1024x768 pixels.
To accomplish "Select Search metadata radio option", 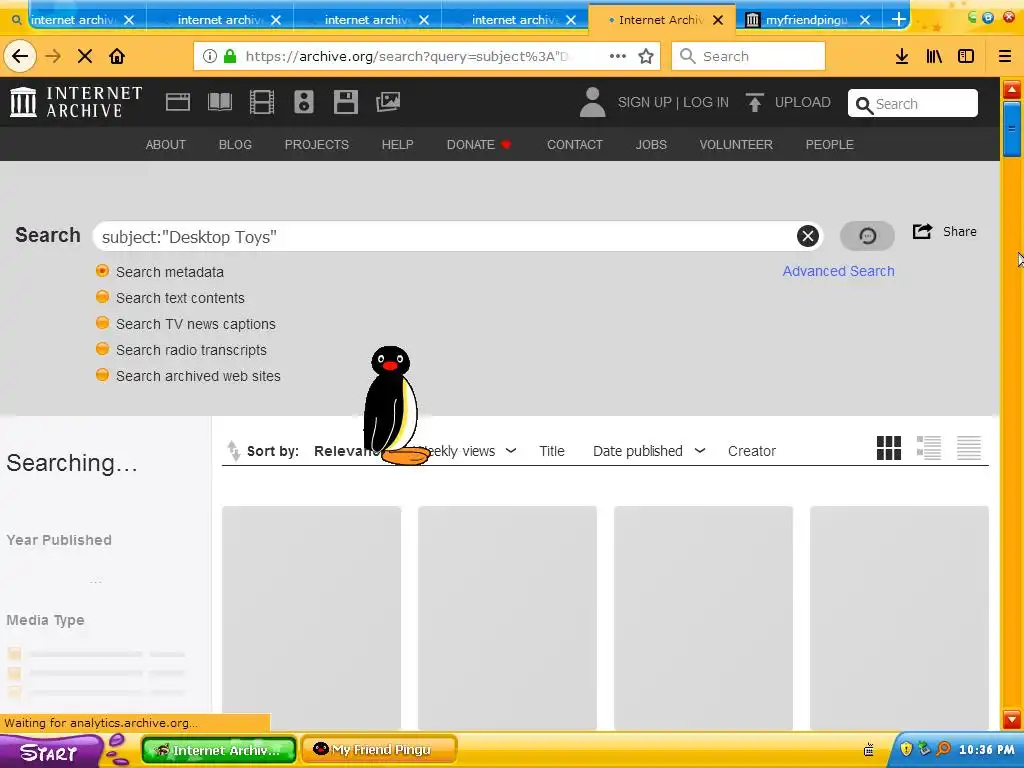I will click(x=103, y=270).
